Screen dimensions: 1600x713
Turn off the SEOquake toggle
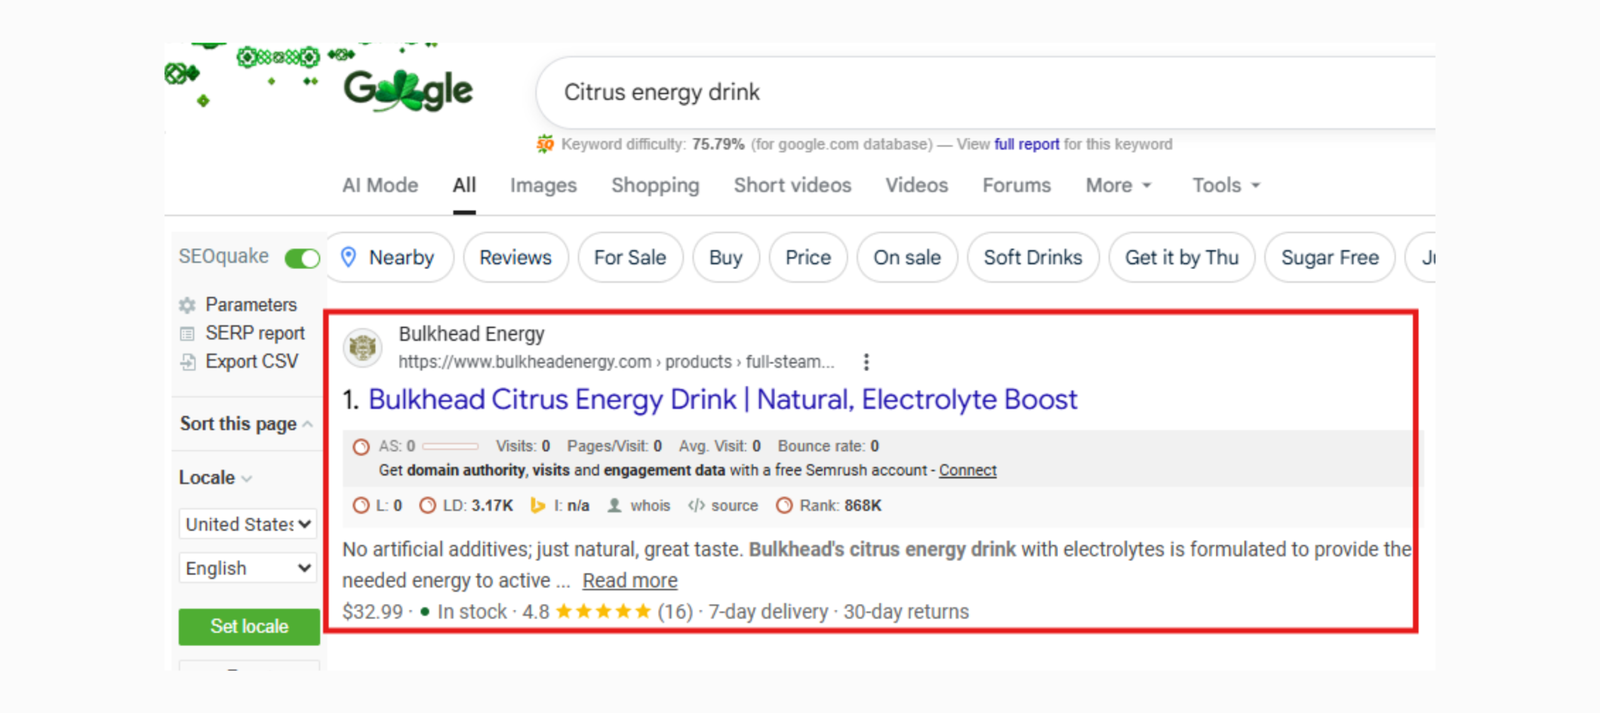tap(302, 258)
